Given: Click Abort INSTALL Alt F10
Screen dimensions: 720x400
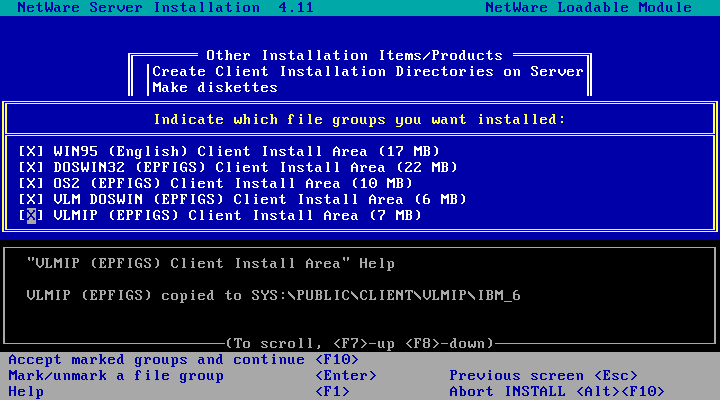Looking at the screenshot, I should coord(557,392).
